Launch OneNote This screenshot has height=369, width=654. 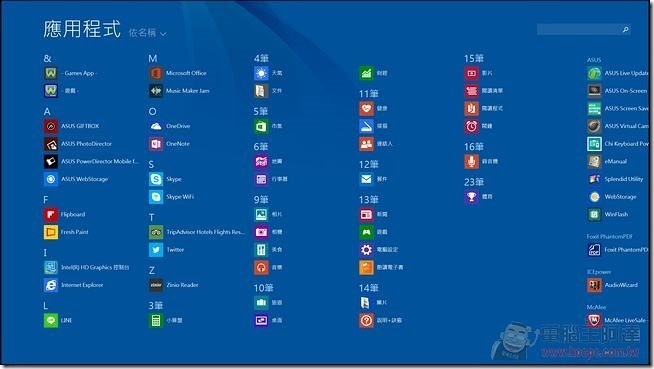(170, 144)
